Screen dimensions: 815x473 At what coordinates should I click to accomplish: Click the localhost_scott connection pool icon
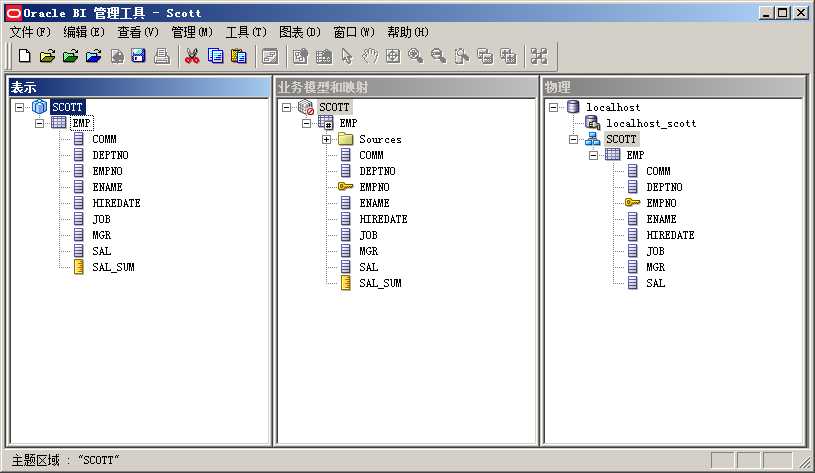(x=593, y=123)
